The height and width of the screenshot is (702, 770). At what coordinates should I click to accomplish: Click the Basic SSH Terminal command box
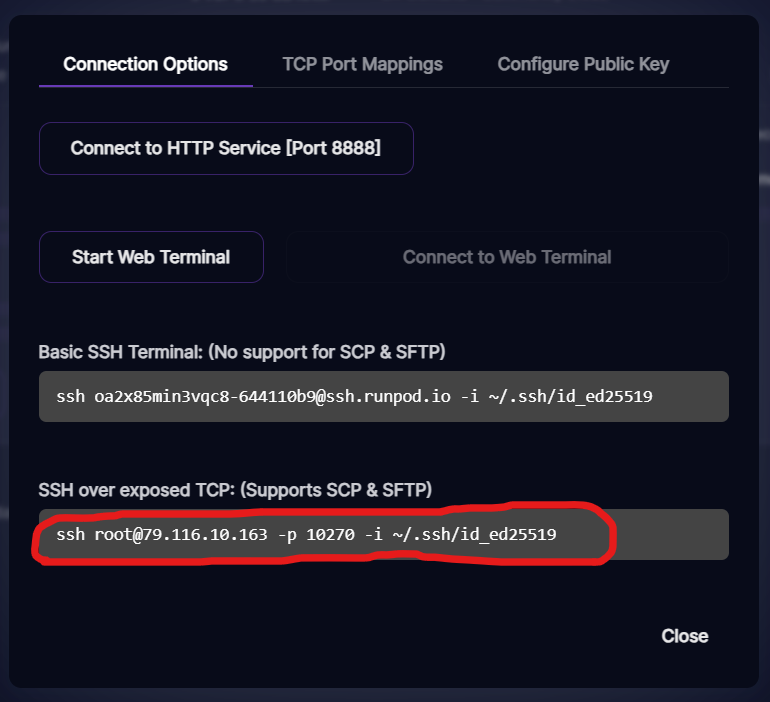point(384,396)
